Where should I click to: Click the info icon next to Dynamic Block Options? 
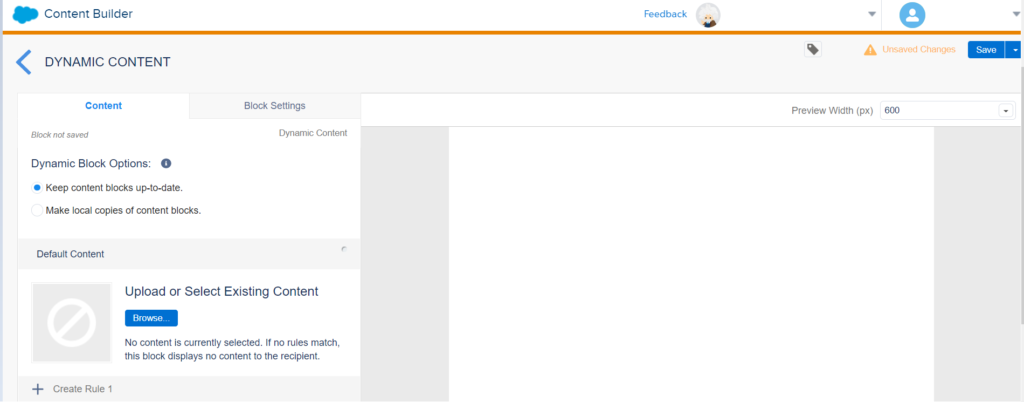[x=166, y=163]
